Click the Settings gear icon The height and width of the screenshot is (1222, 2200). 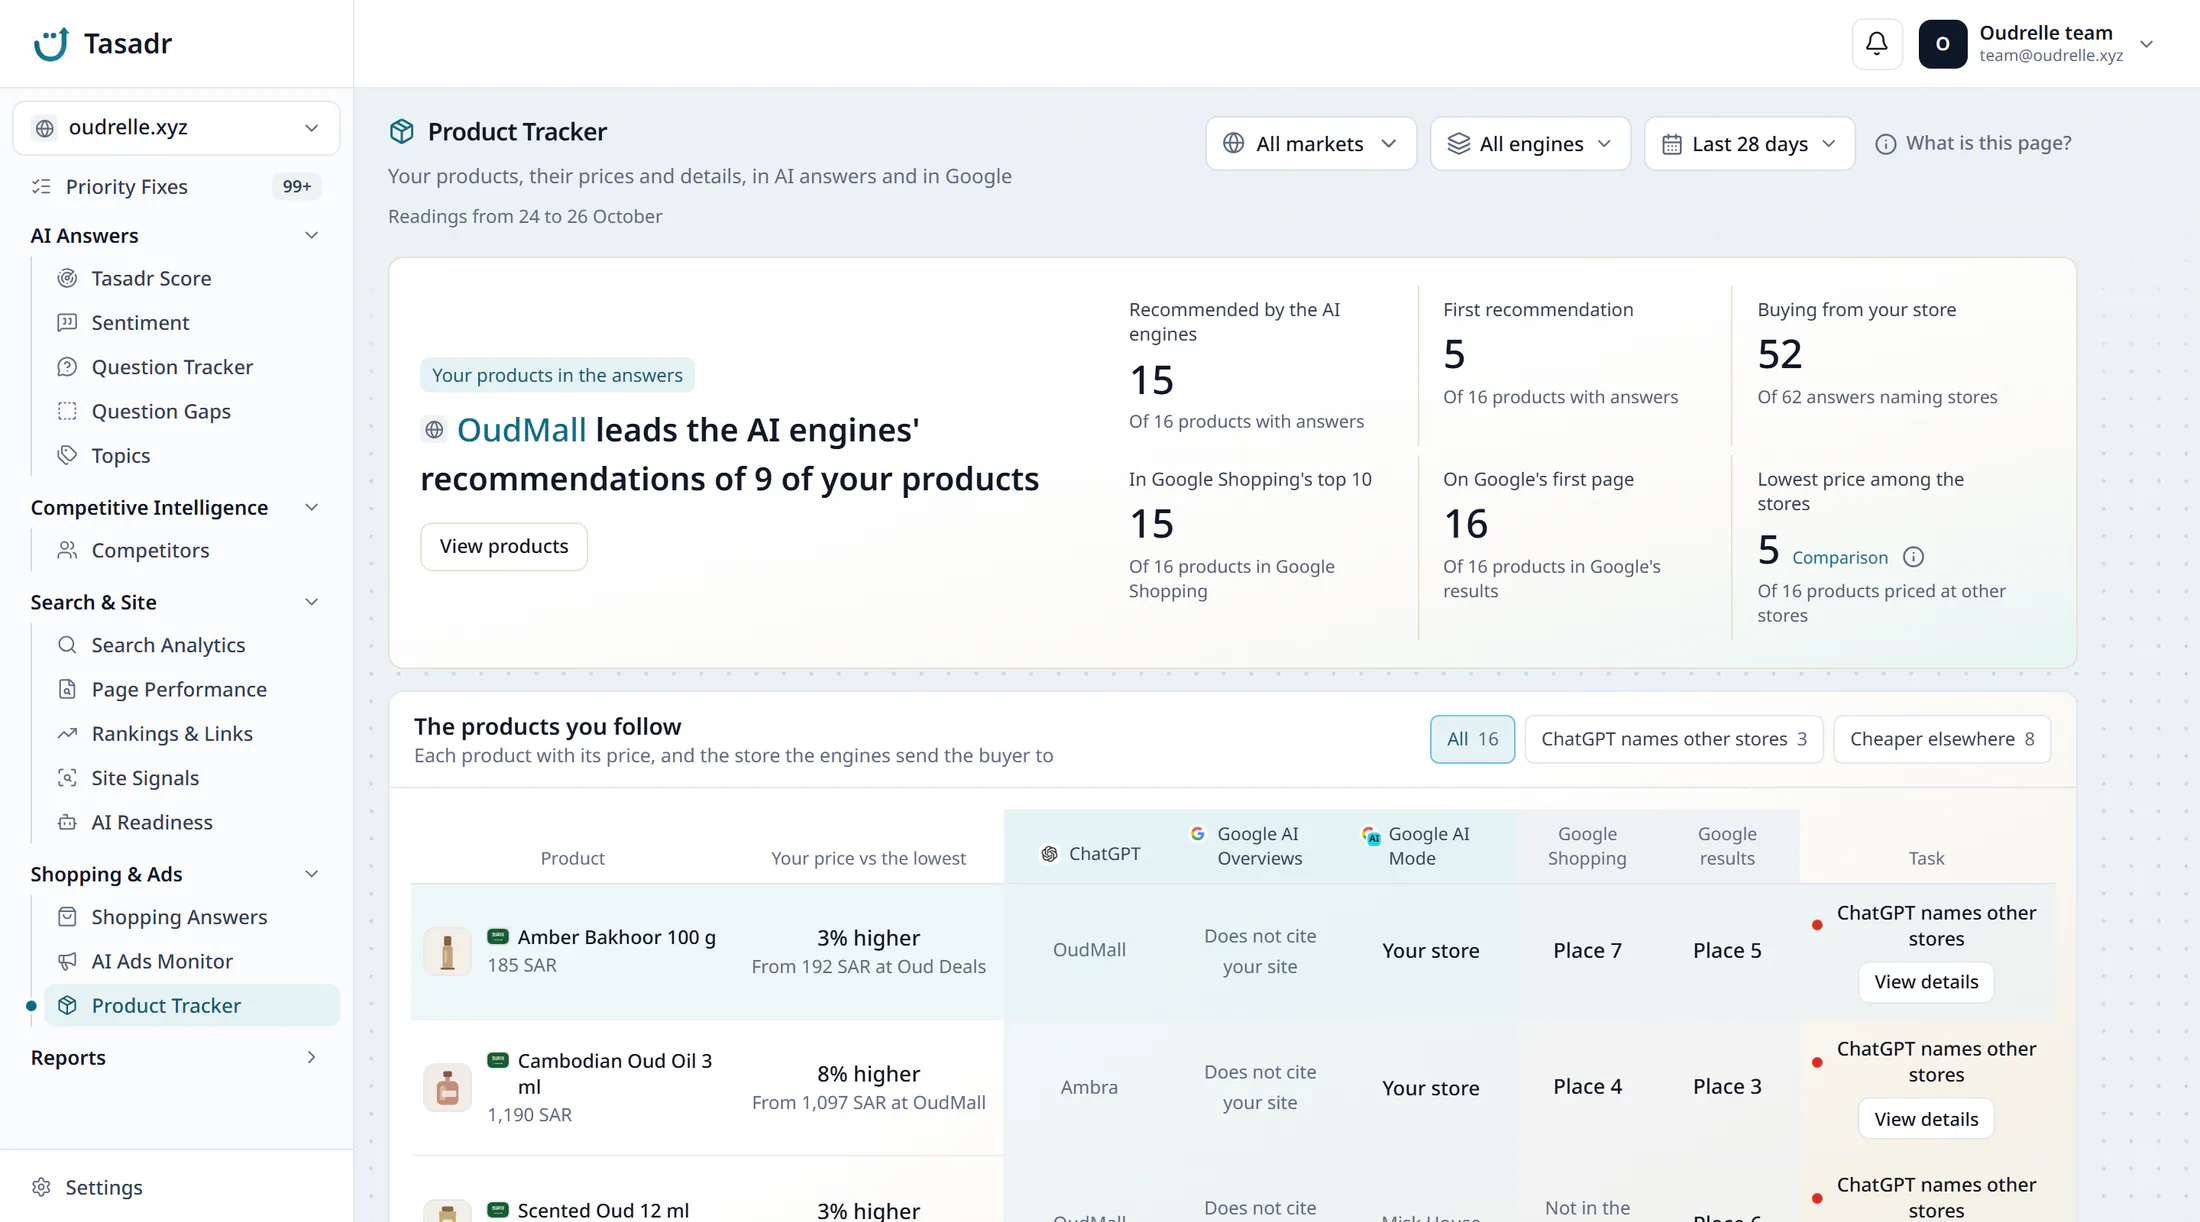coord(41,1187)
